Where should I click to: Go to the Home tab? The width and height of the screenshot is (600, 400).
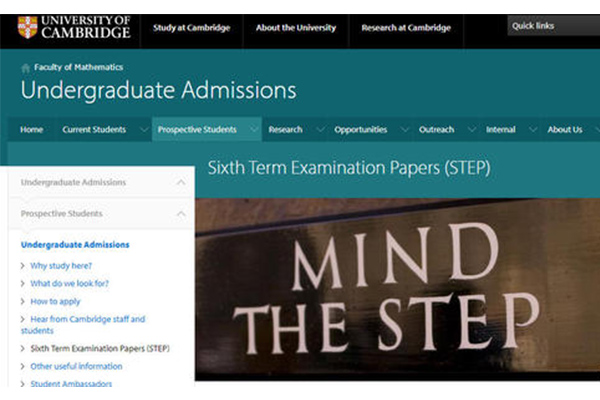point(31,129)
